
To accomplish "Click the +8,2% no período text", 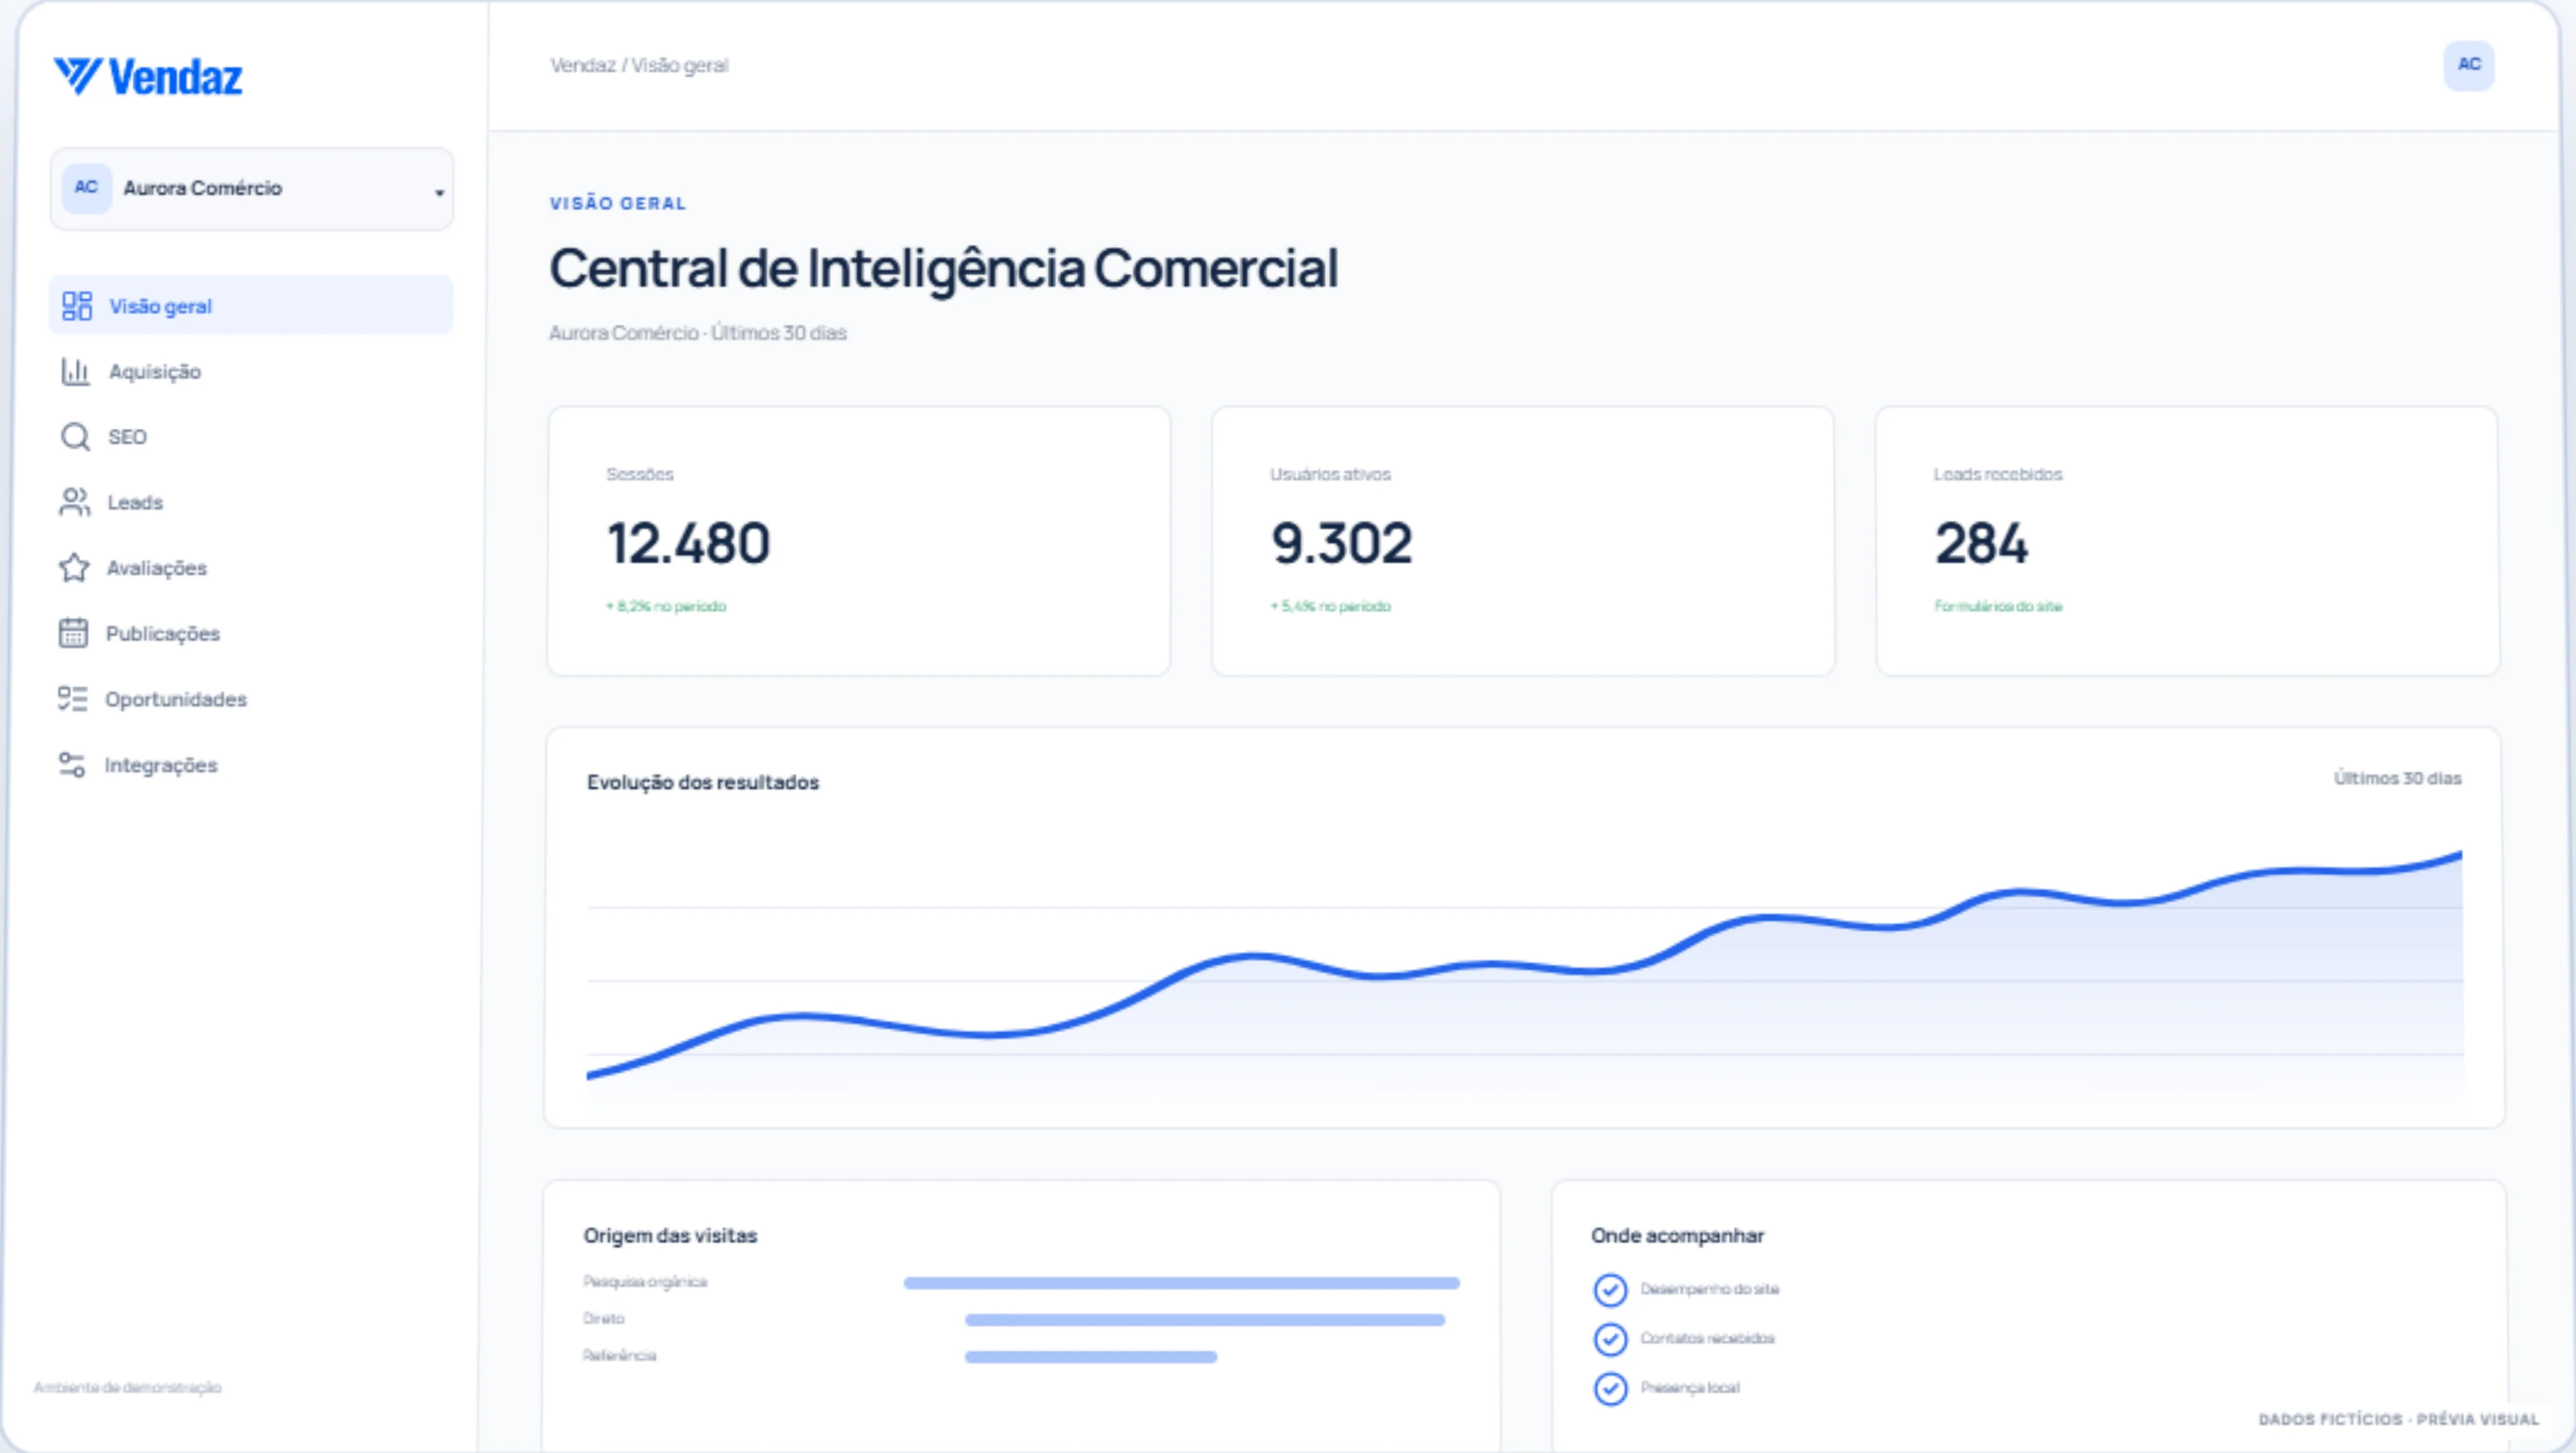I will coord(666,606).
